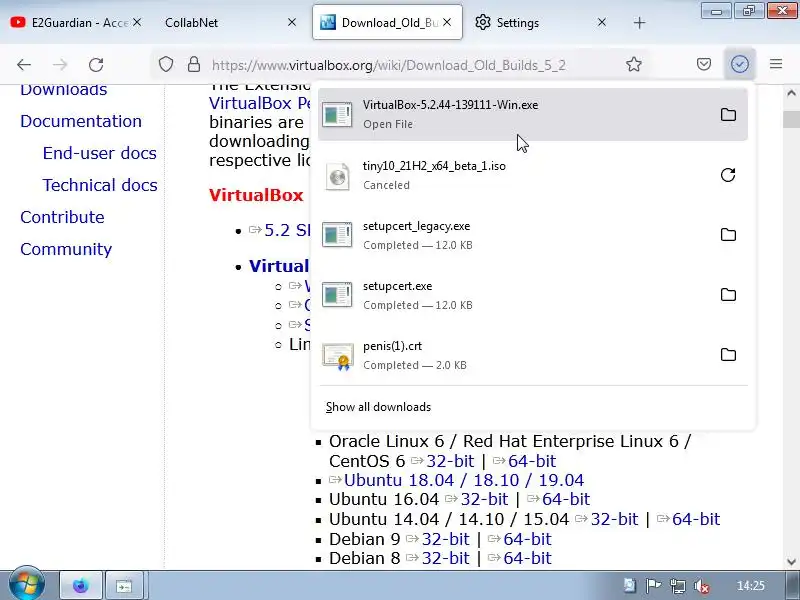The height and width of the screenshot is (600, 800).
Task: Open End-user docs link
Action: 99,153
